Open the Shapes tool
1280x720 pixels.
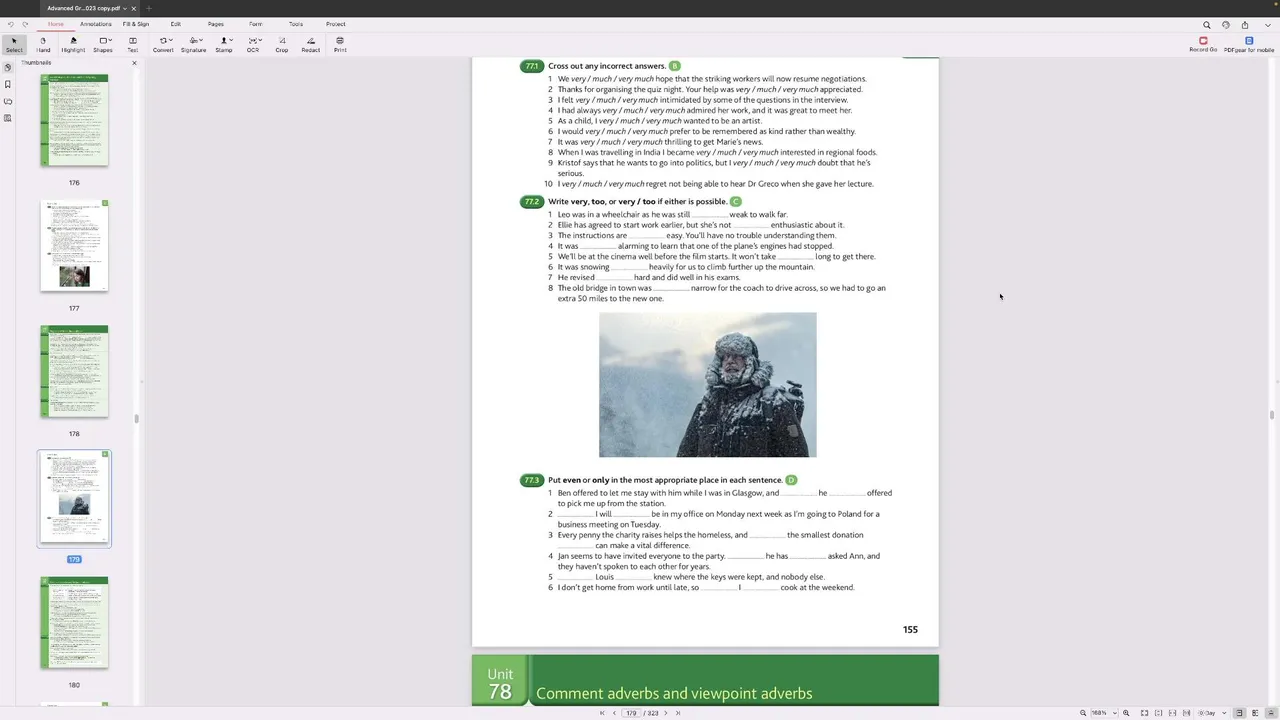(x=103, y=44)
